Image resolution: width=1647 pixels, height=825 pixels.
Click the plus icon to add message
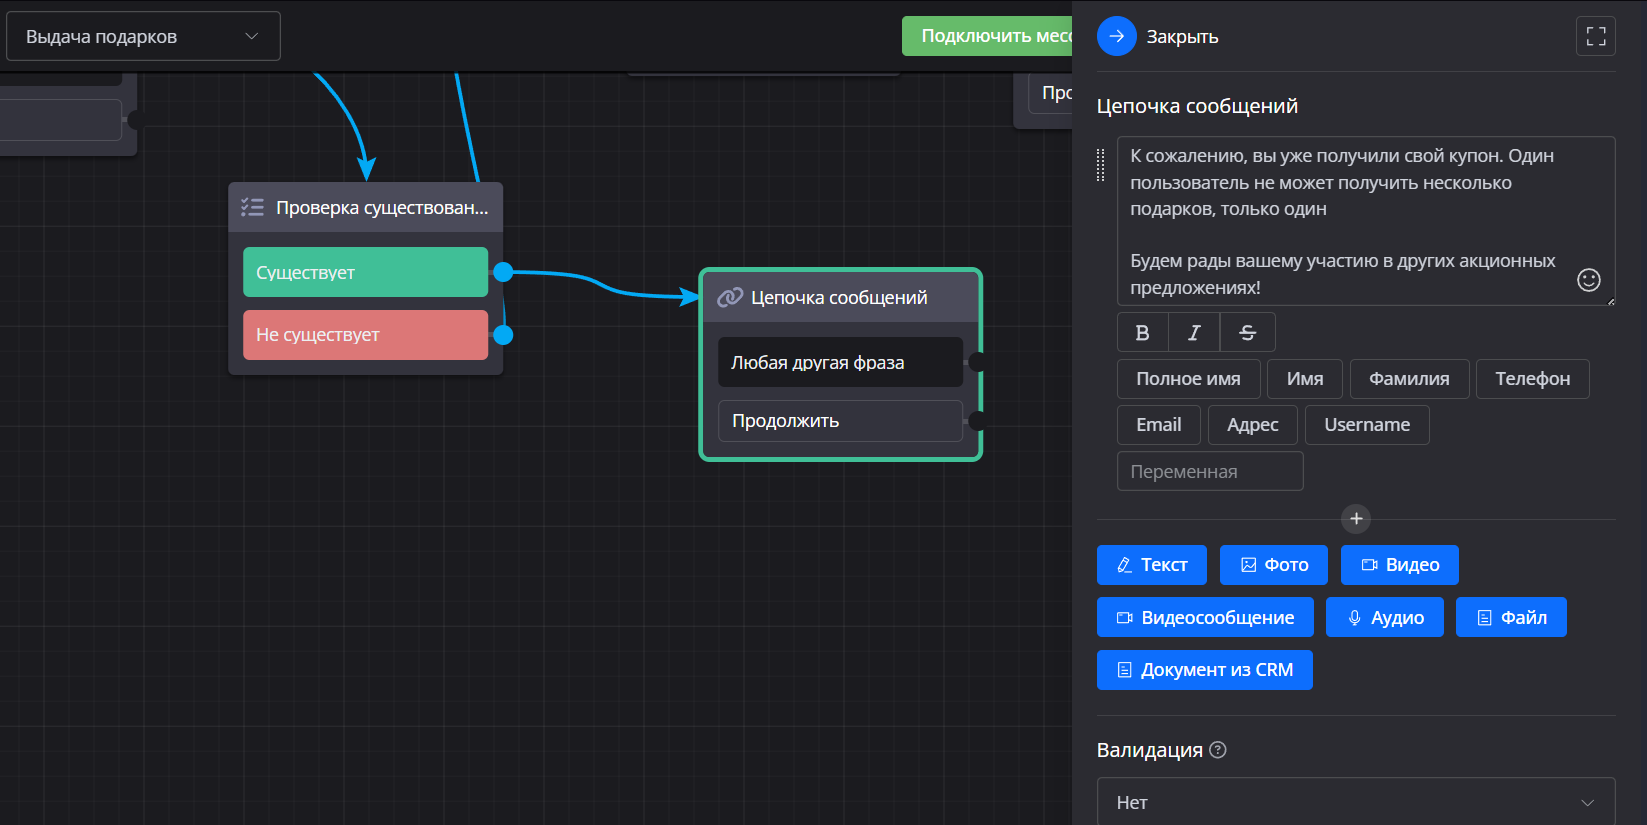1356,518
